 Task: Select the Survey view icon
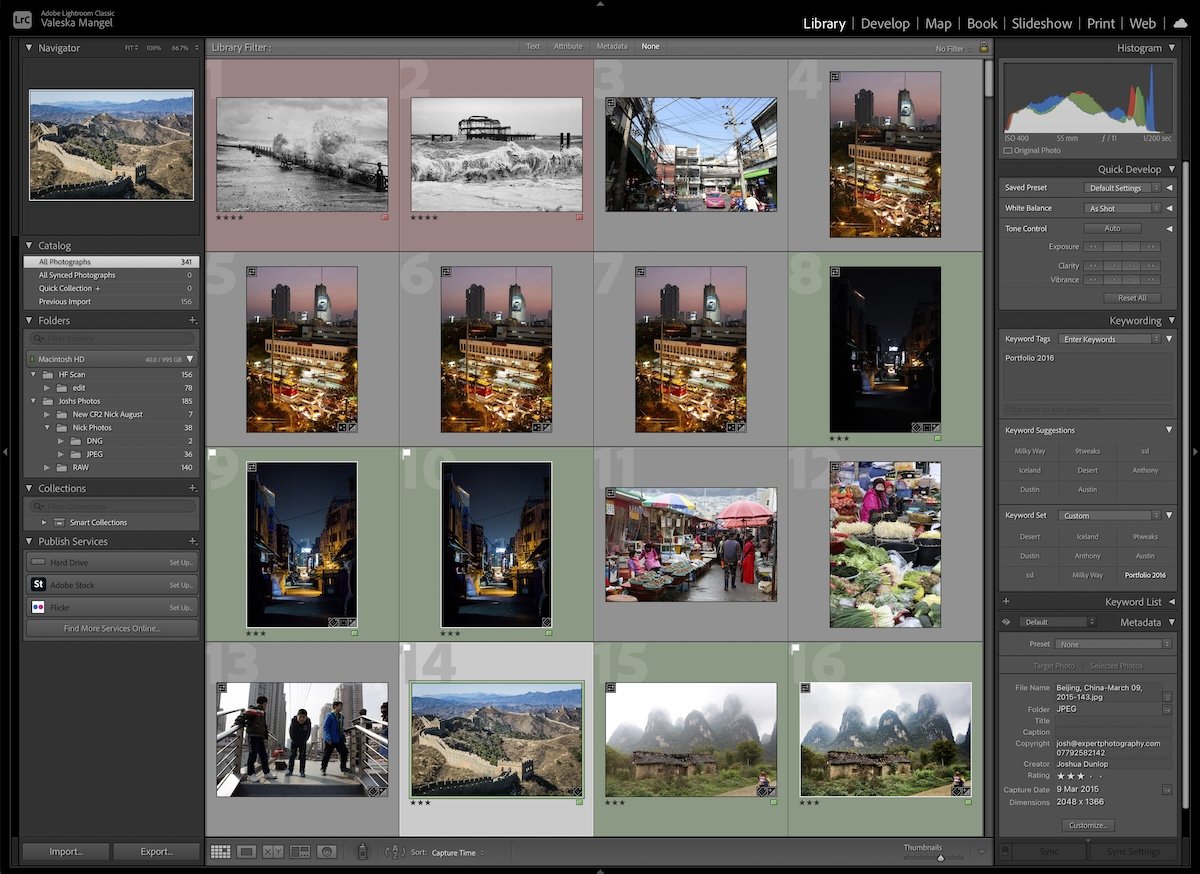pyautogui.click(x=299, y=852)
